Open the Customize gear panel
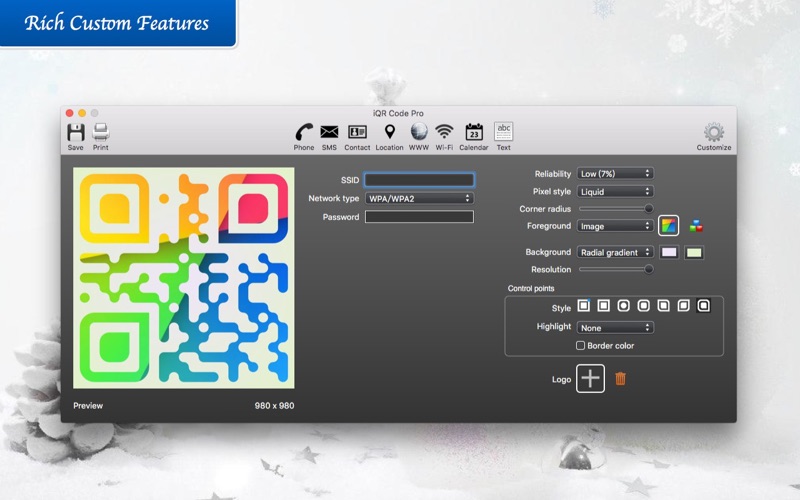The image size is (800, 500). pyautogui.click(x=714, y=136)
